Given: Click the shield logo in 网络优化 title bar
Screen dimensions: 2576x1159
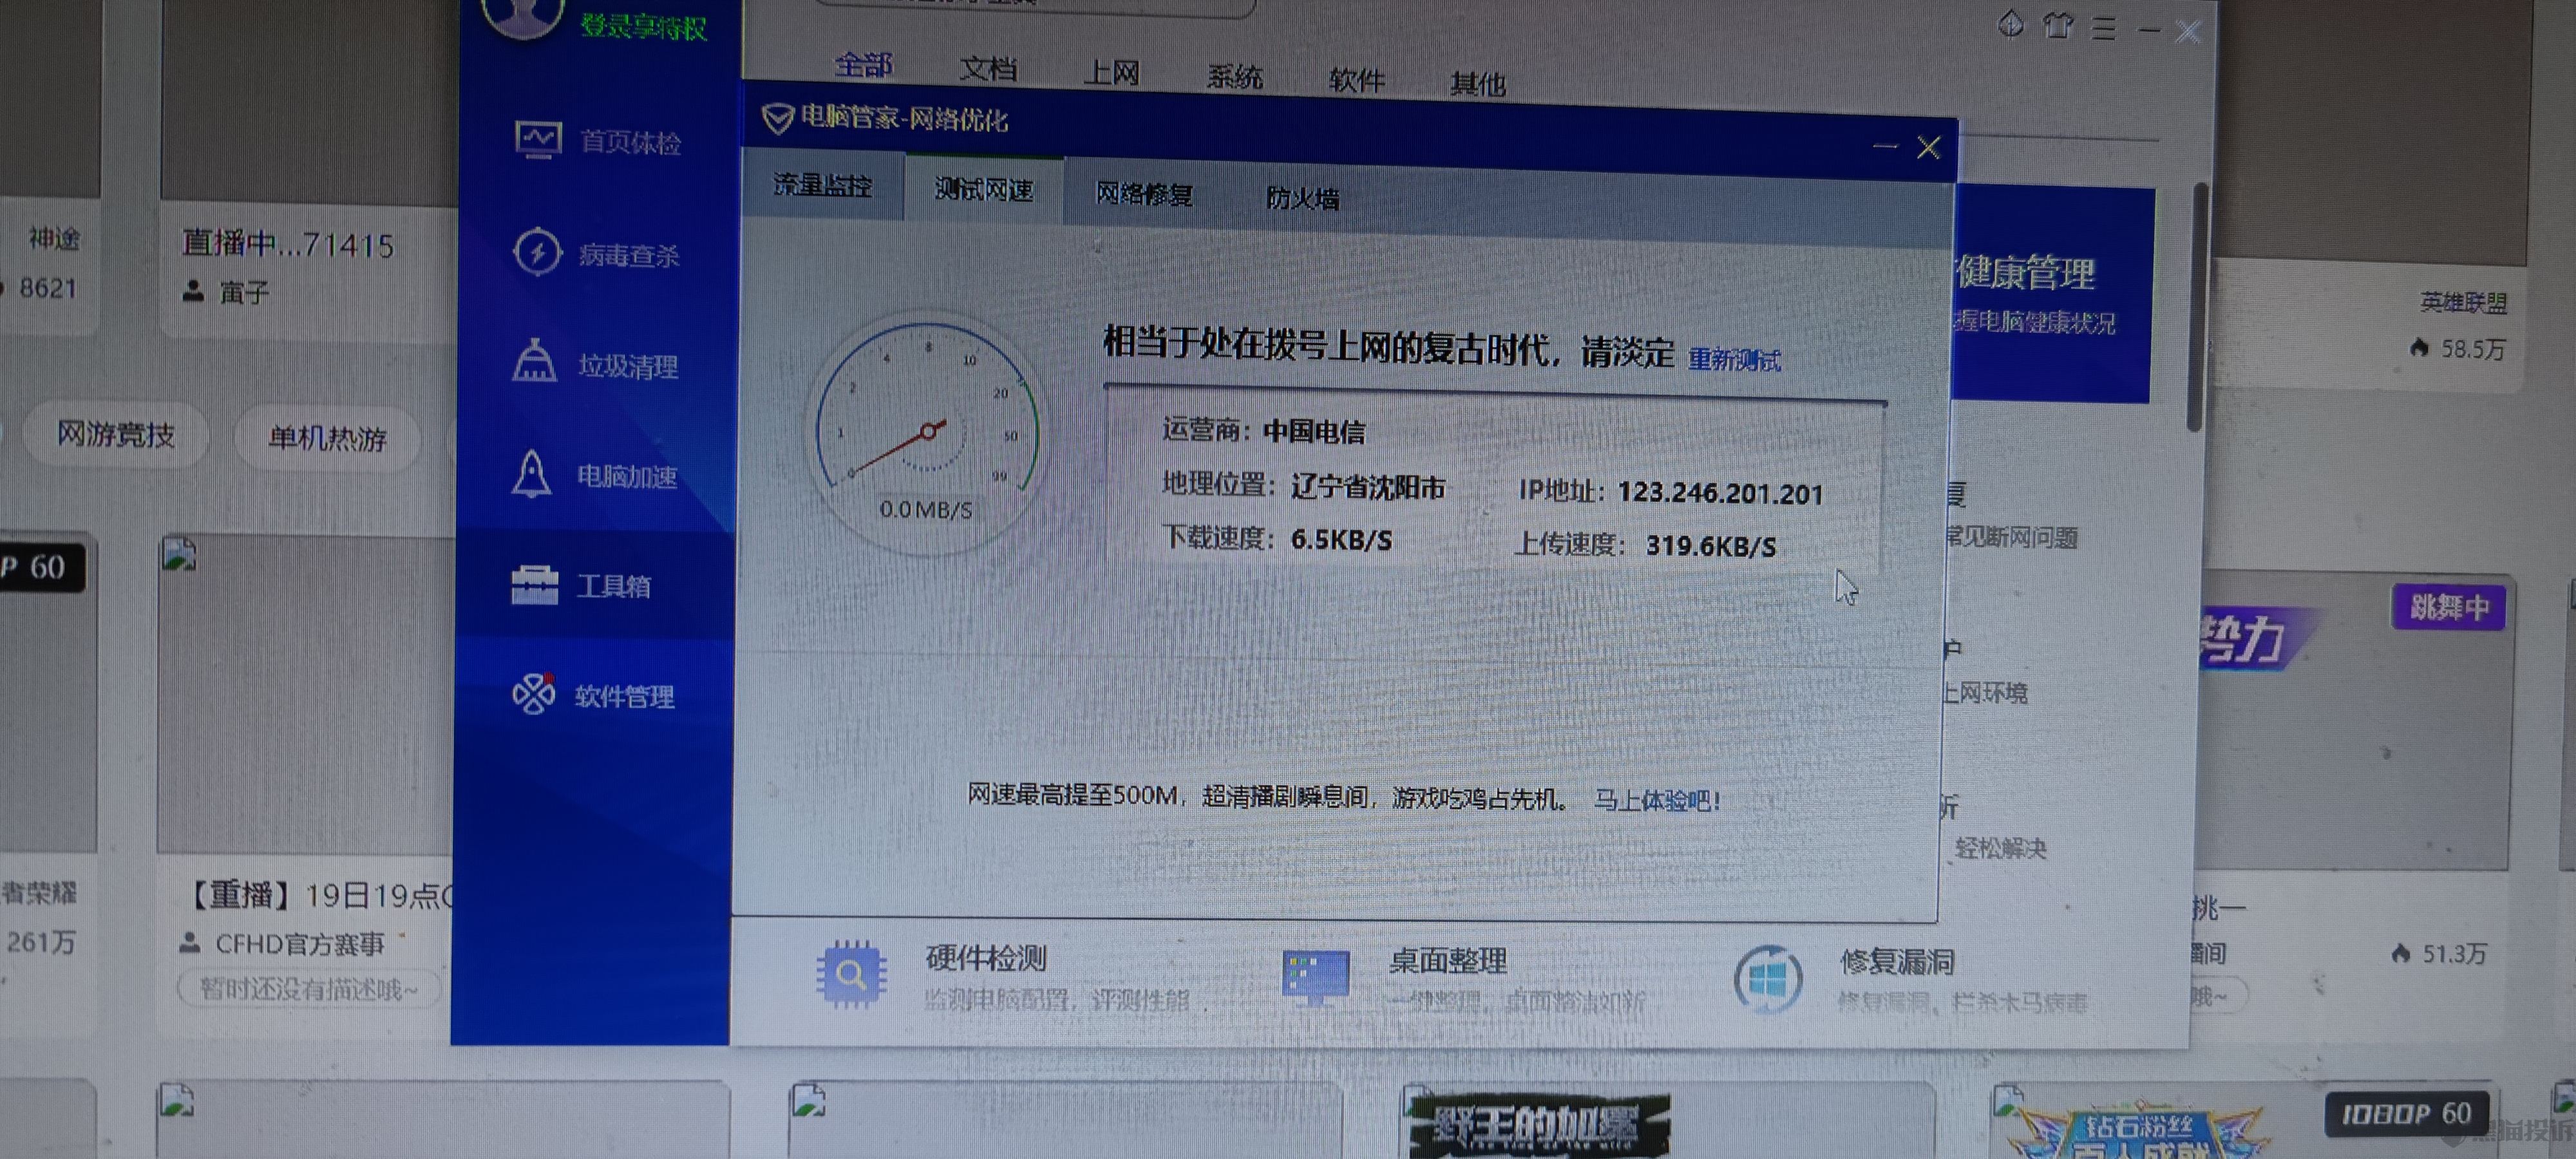Looking at the screenshot, I should pyautogui.click(x=777, y=118).
